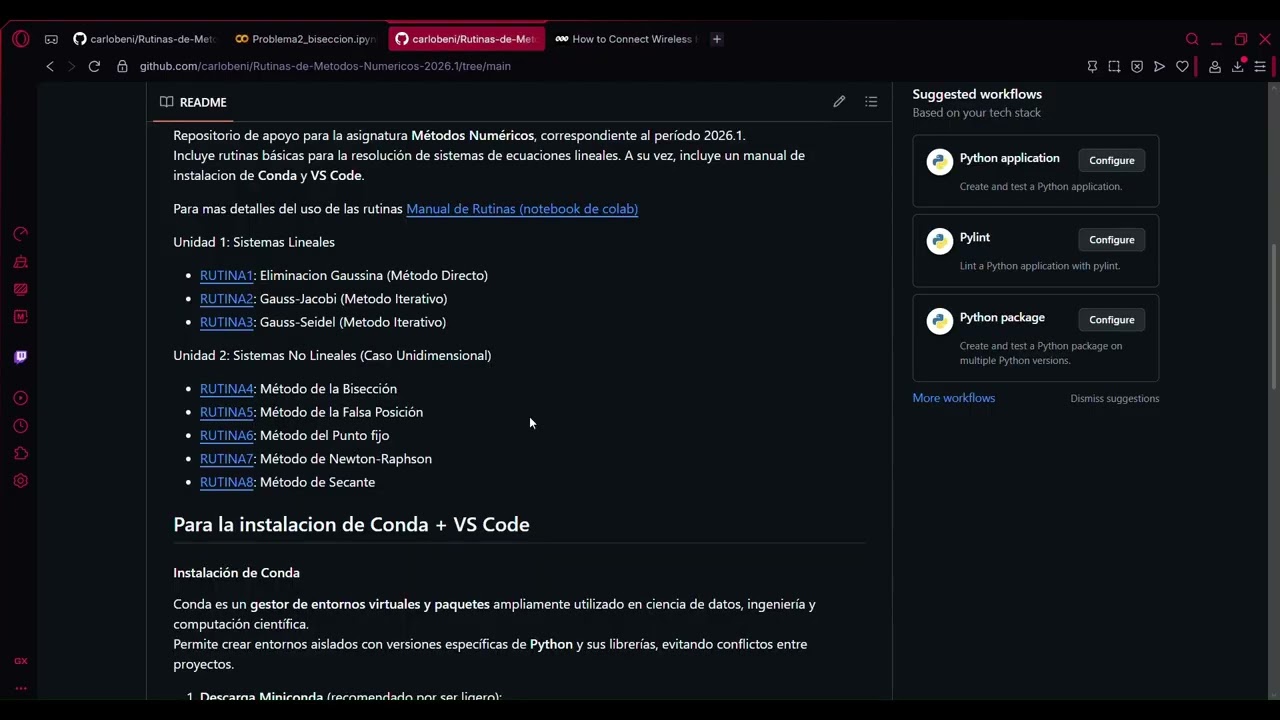
Task: Open easy setup sliders icon
Action: point(1260,66)
